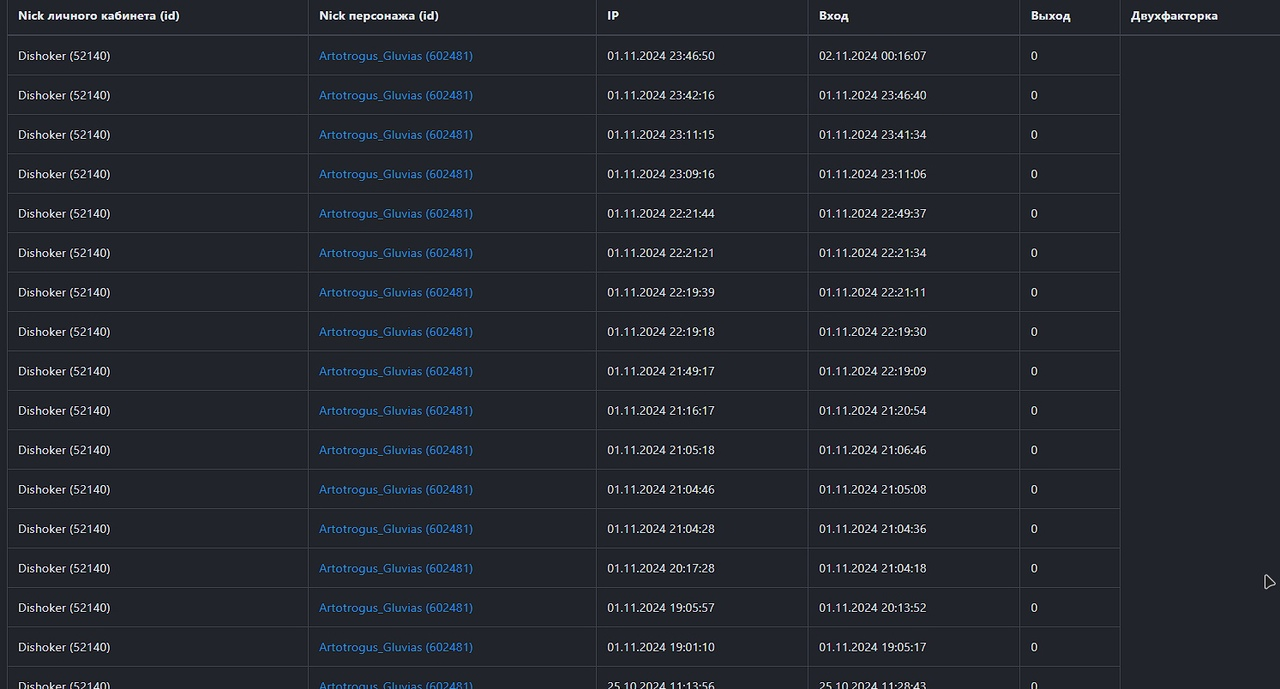The width and height of the screenshot is (1280, 689).
Task: Click the 'Nick персонажа (id)' column header
Action: click(x=379, y=16)
